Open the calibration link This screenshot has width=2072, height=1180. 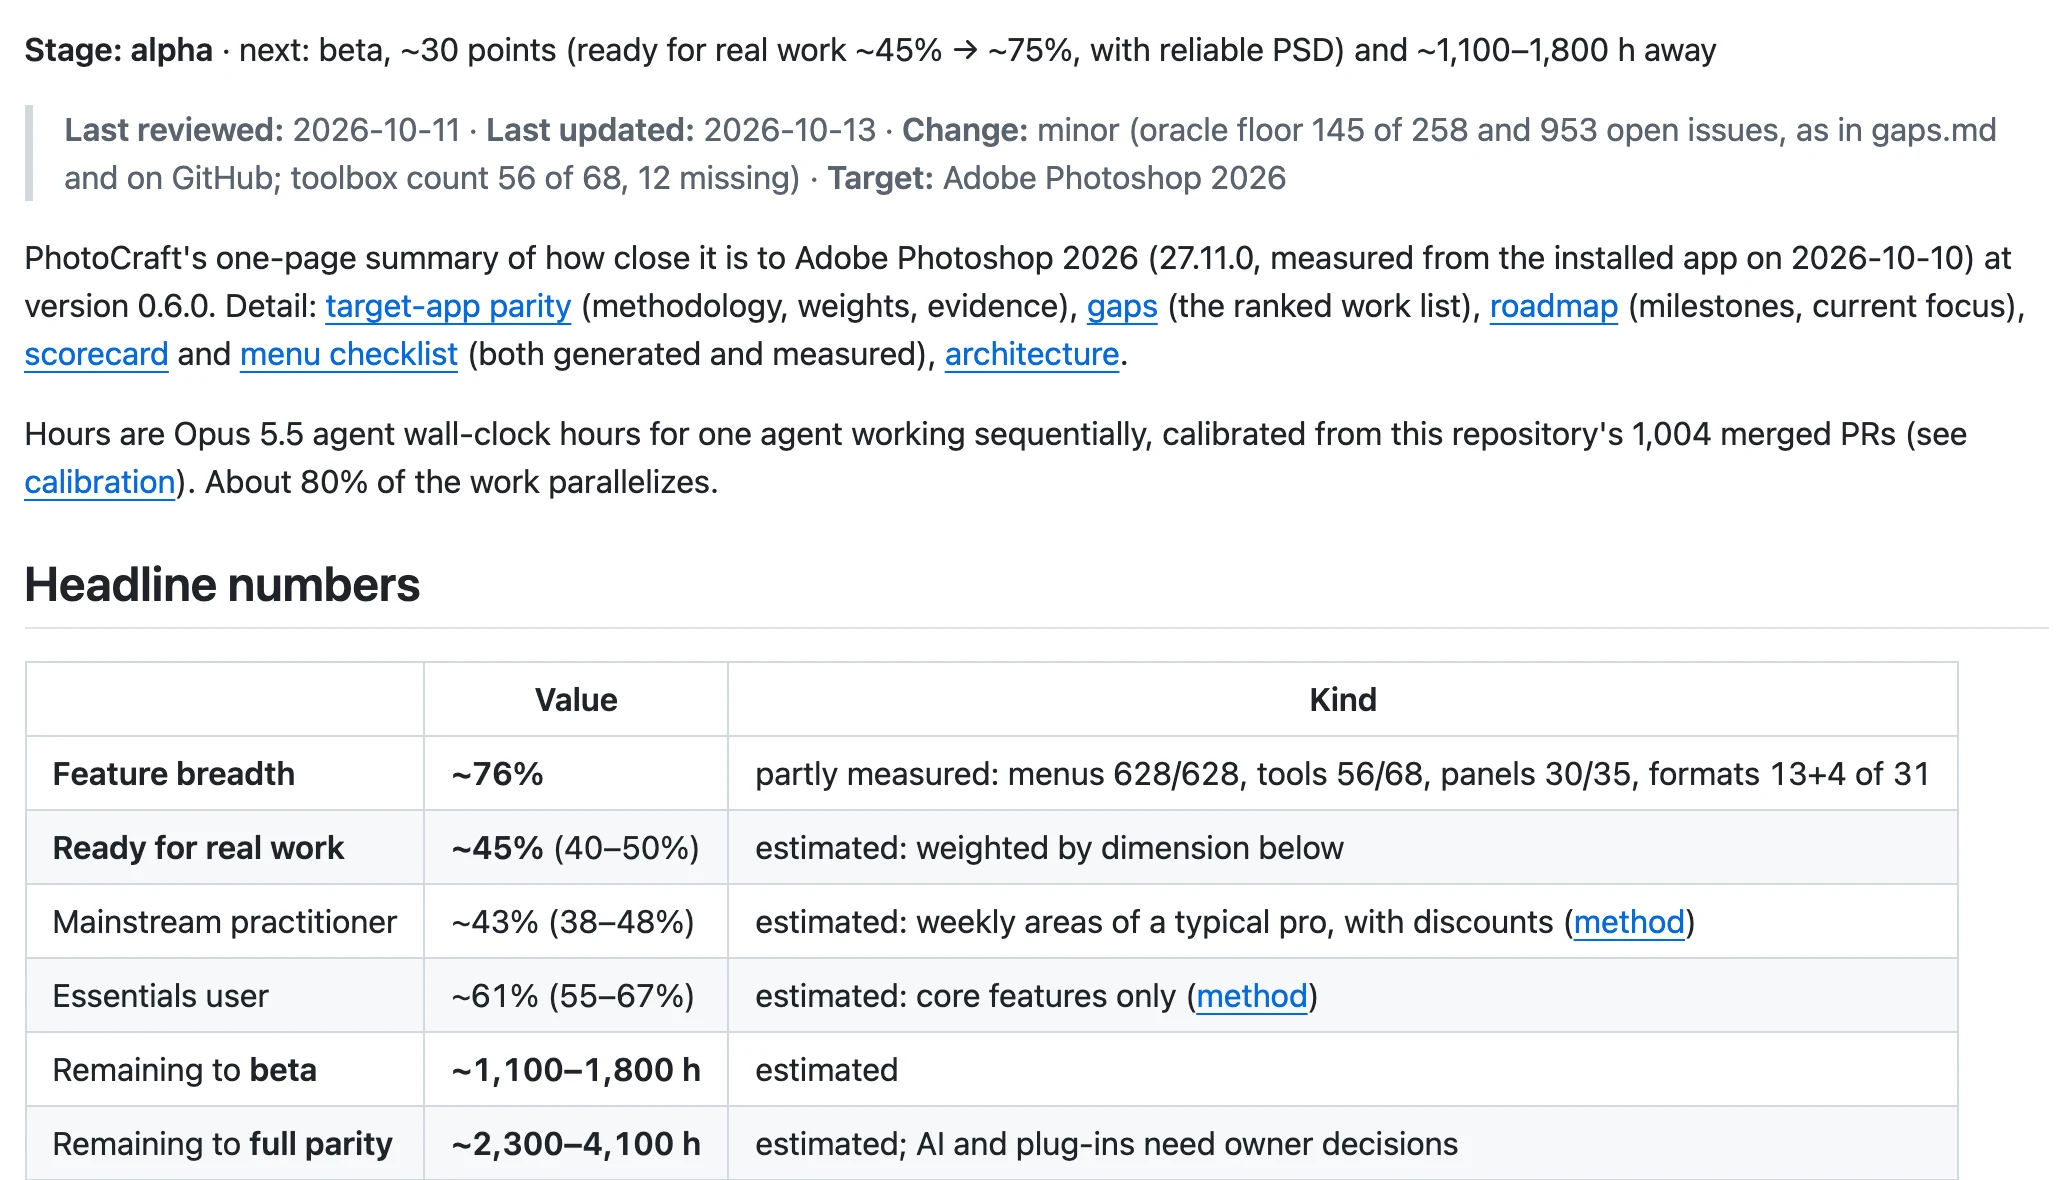[x=100, y=482]
